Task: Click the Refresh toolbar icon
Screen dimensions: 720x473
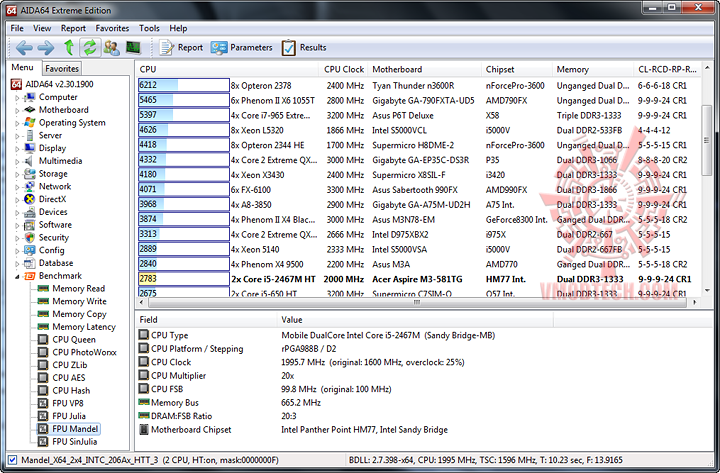Action: (x=90, y=47)
